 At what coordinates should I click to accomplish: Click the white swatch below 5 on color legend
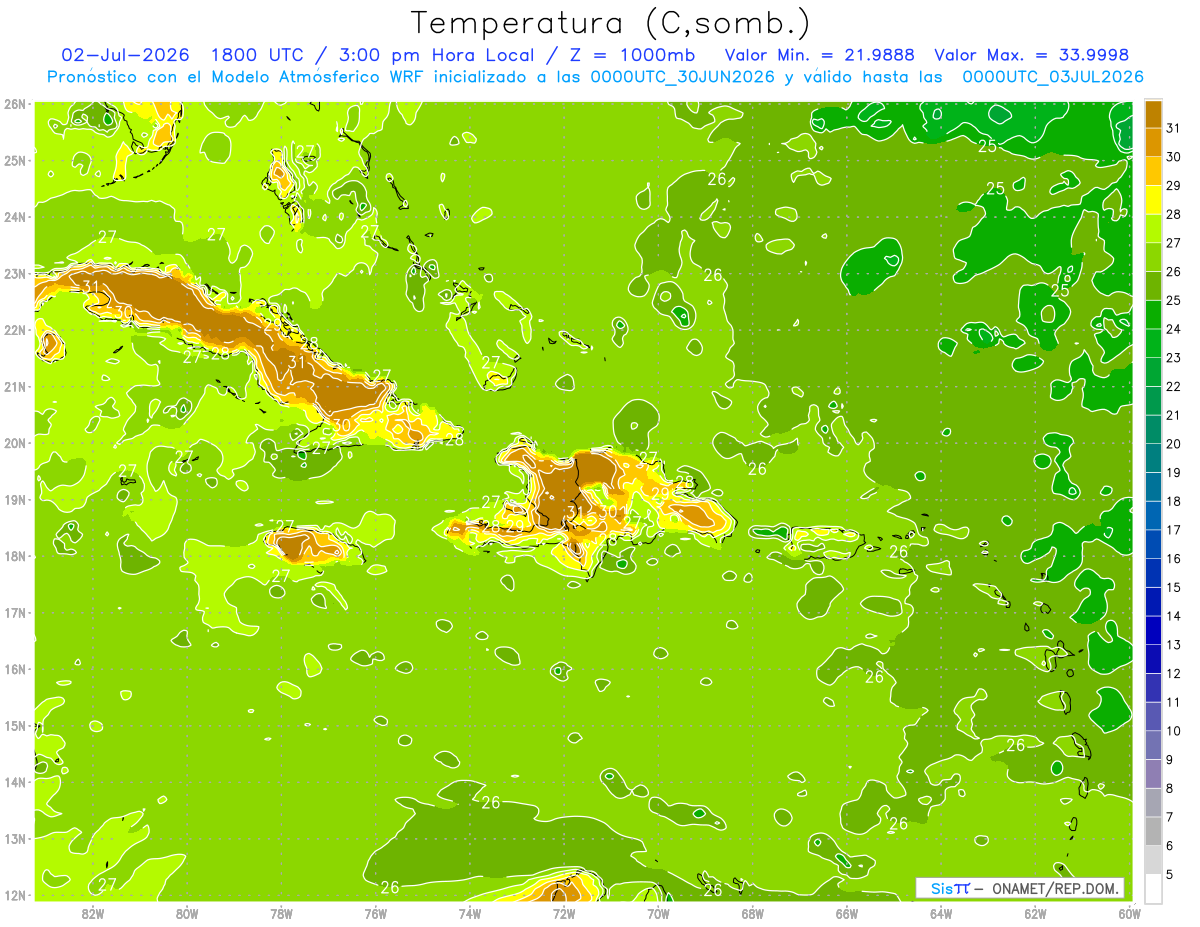coord(1153,888)
